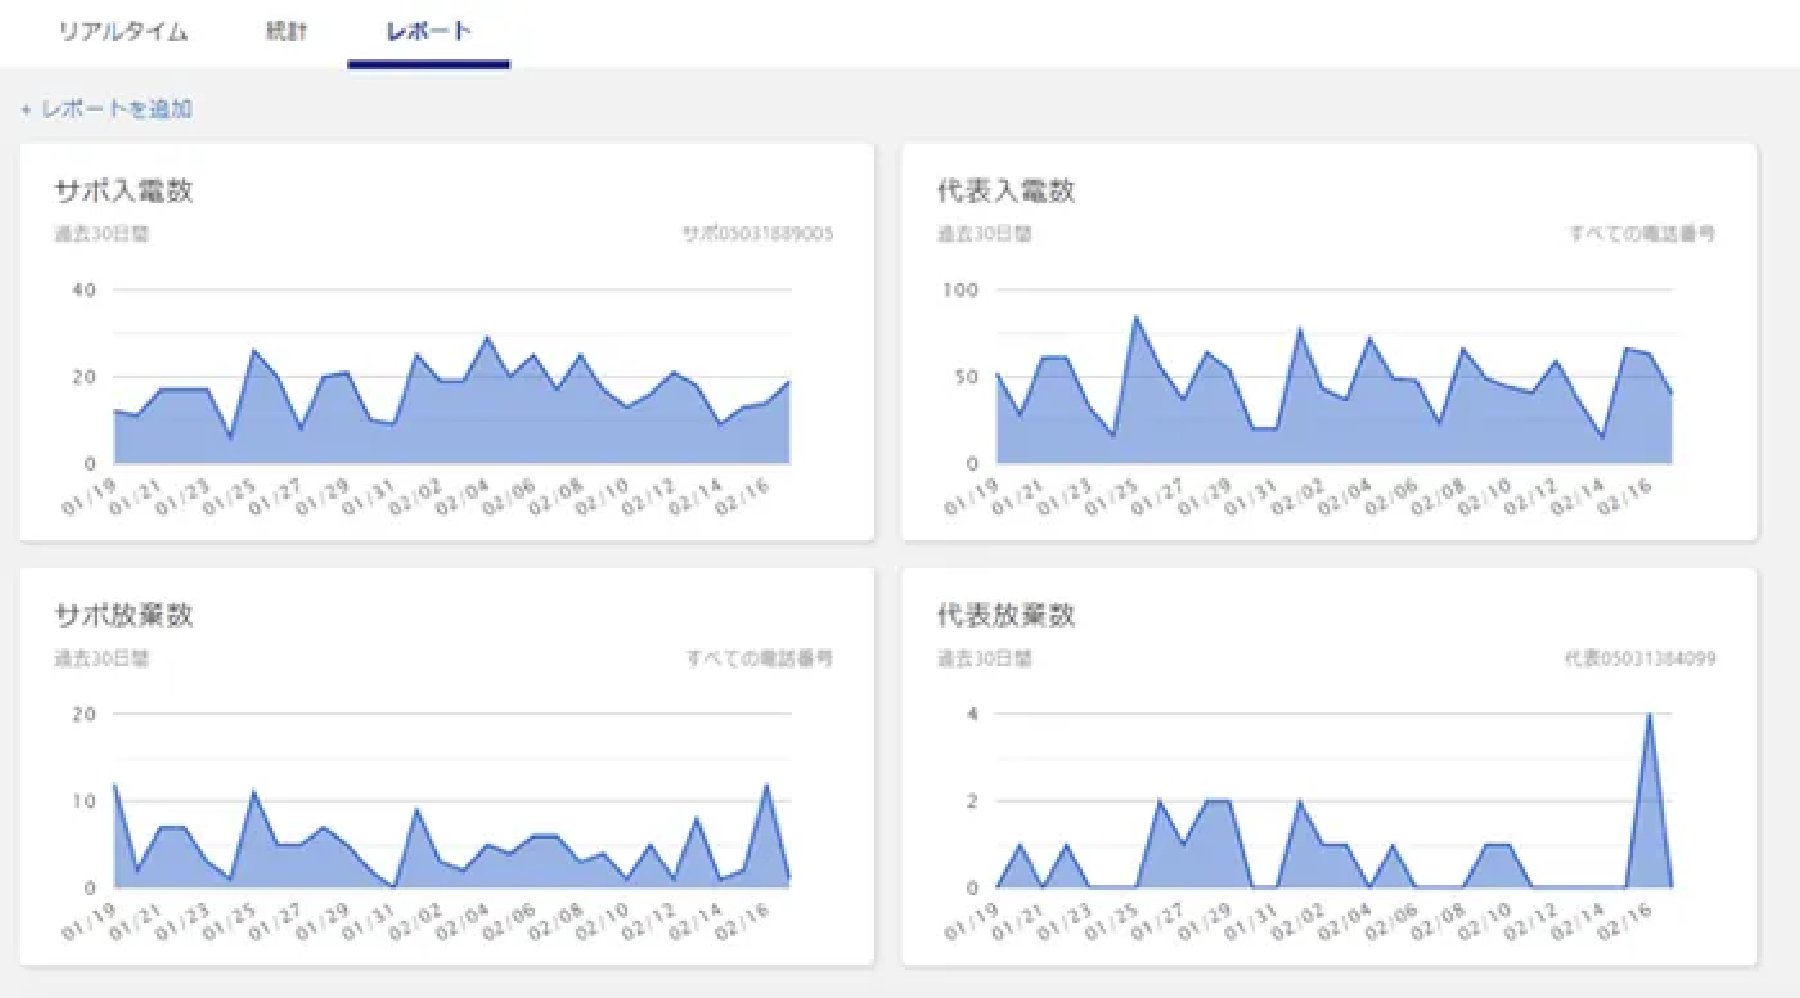1800x998 pixels.
Task: Click すべての電話番号 in サポ放棄数 card
Action: (x=759, y=659)
